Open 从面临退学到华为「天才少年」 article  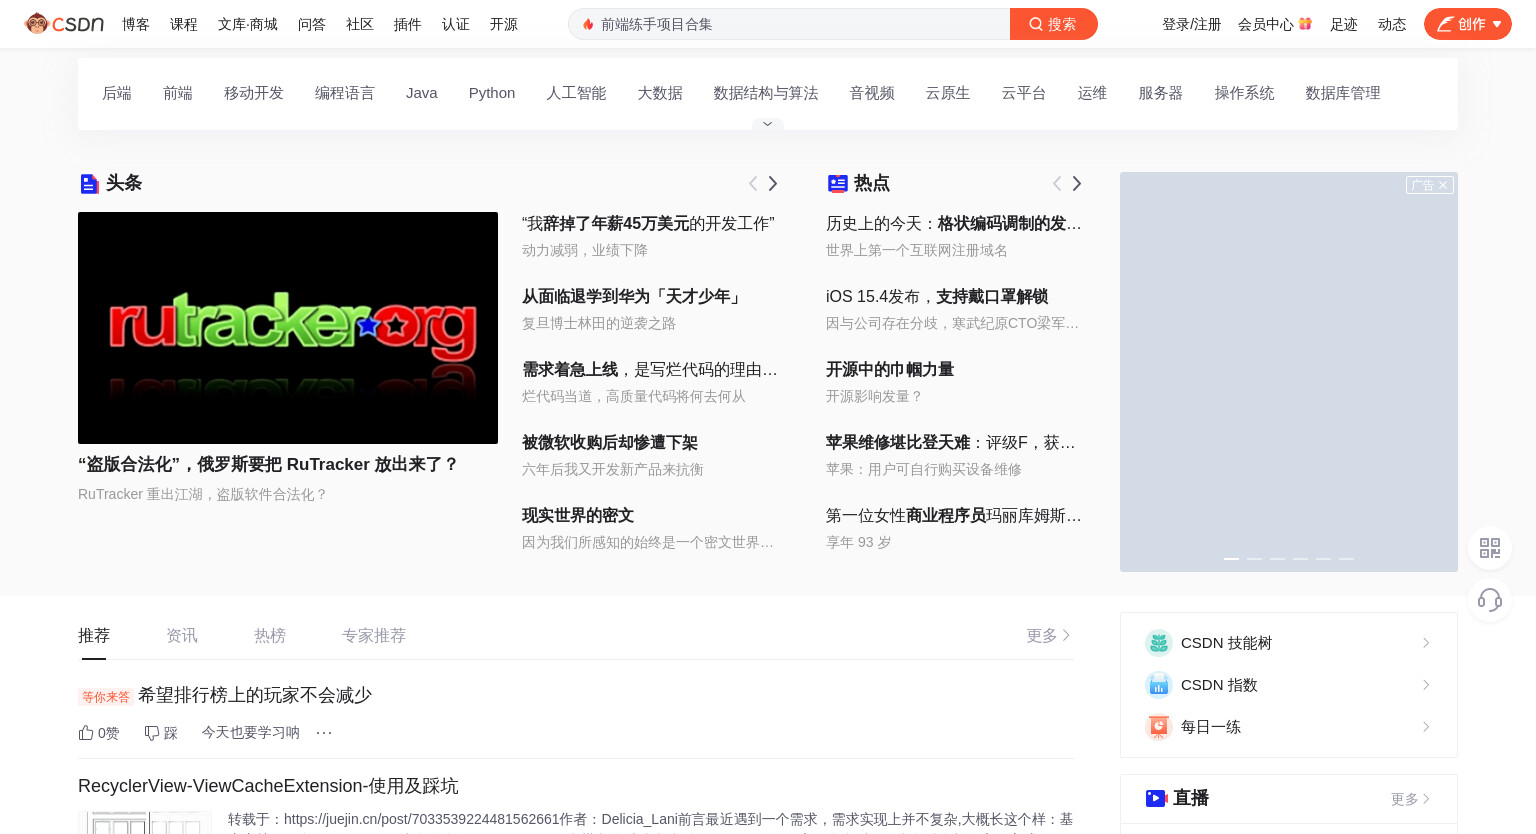pyautogui.click(x=633, y=296)
